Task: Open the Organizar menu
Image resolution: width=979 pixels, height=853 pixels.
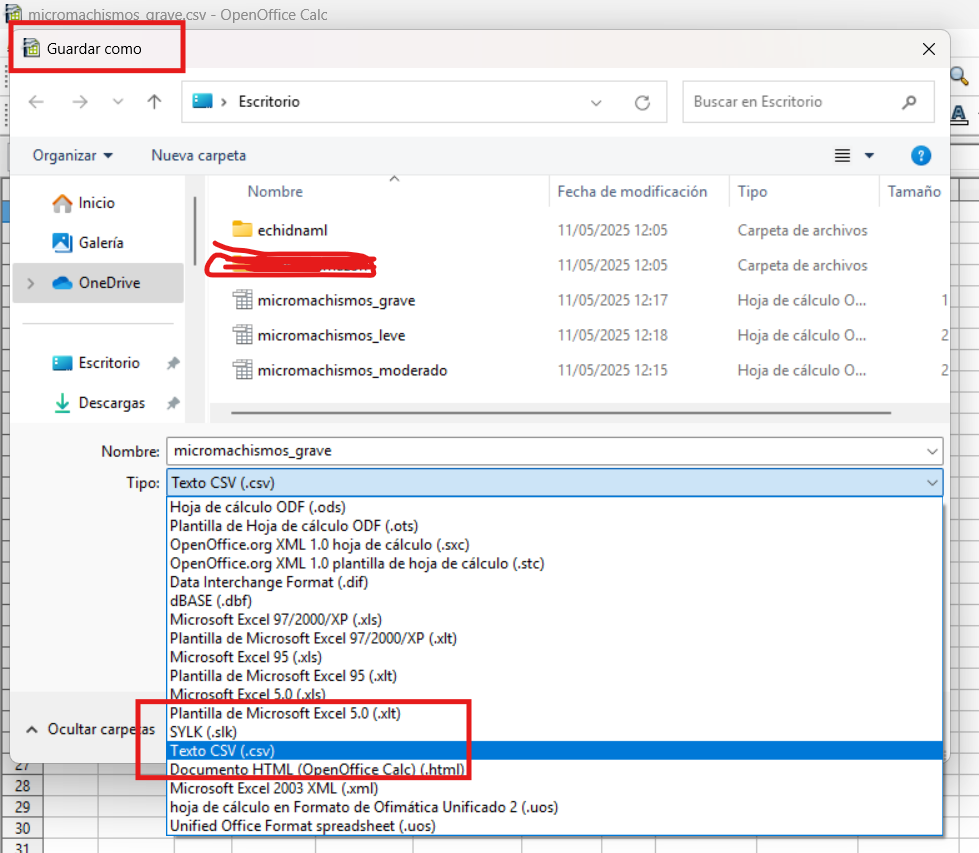Action: (72, 155)
